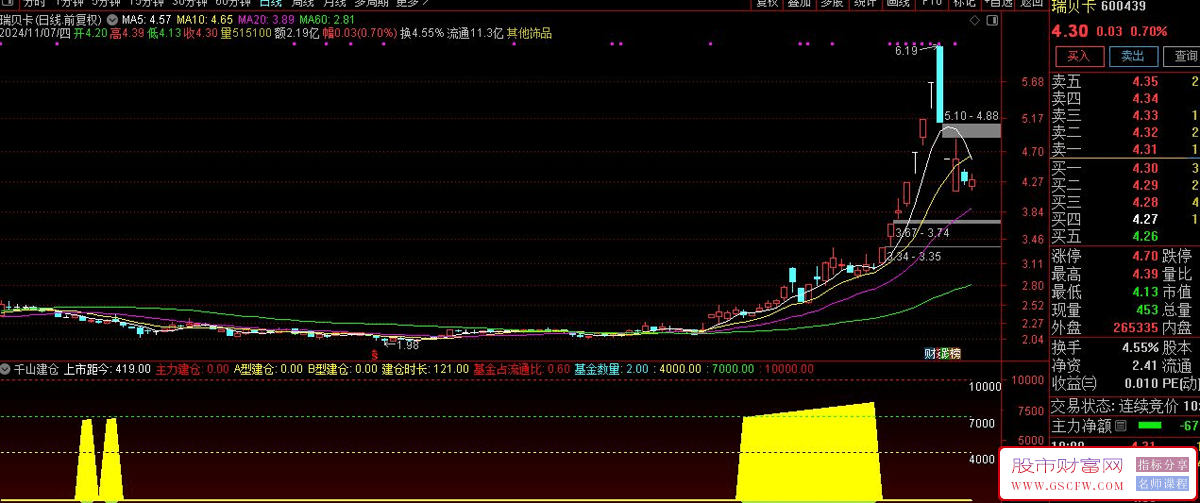The image size is (1200, 503).
Task: Click the 收益(三) earnings label
Action: [x=1074, y=383]
